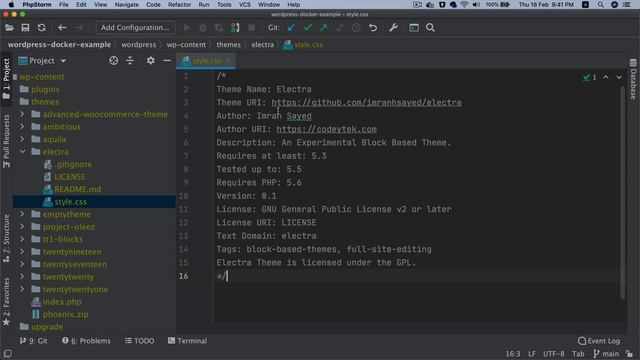Close the style.css tab
The image size is (640, 360).
tap(228, 61)
